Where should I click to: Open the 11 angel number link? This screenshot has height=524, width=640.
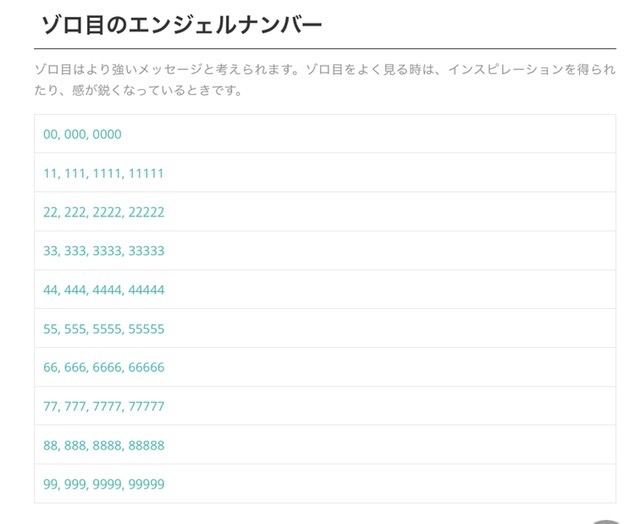point(50,173)
